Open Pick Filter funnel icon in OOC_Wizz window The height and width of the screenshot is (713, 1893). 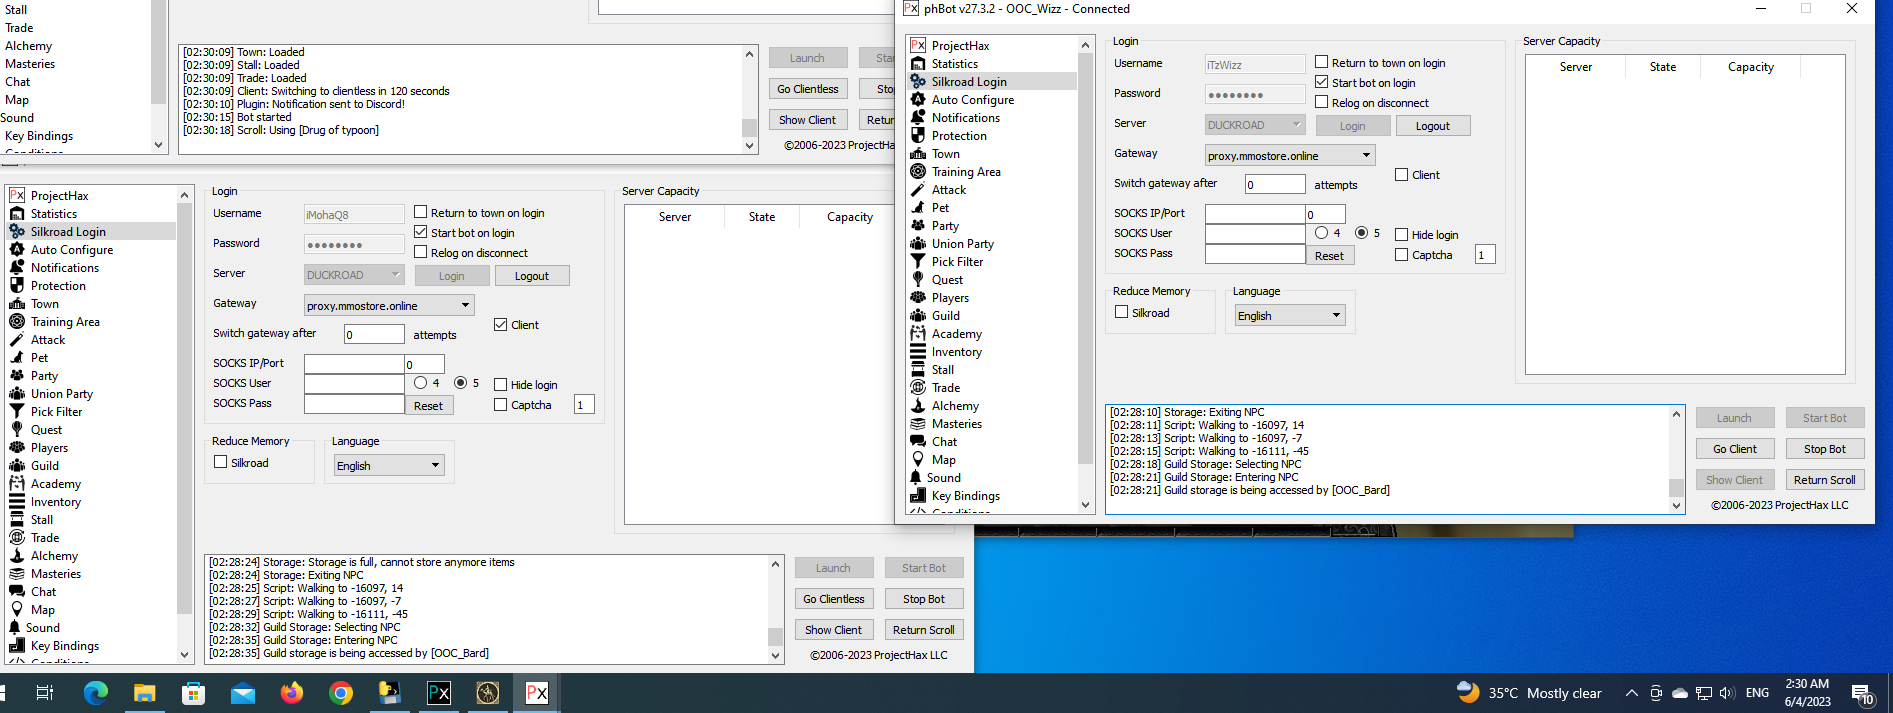(917, 261)
